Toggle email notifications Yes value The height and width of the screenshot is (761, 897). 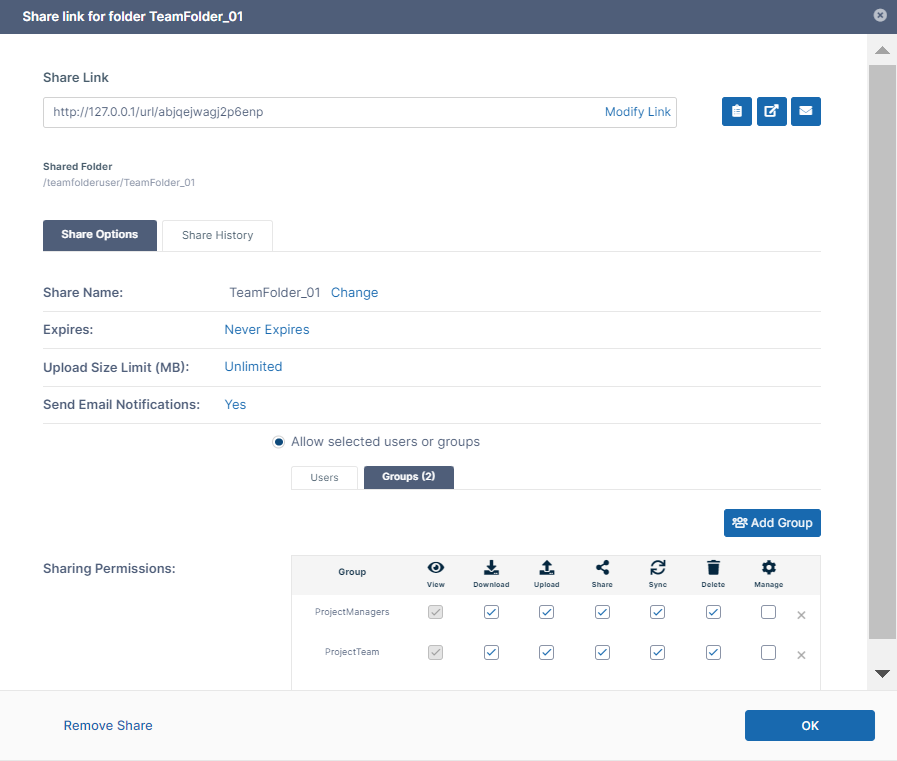pyautogui.click(x=235, y=405)
